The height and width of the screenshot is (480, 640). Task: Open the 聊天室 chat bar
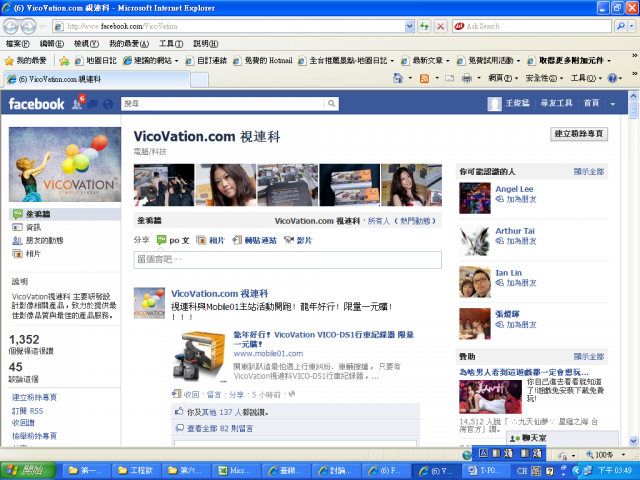[562, 438]
